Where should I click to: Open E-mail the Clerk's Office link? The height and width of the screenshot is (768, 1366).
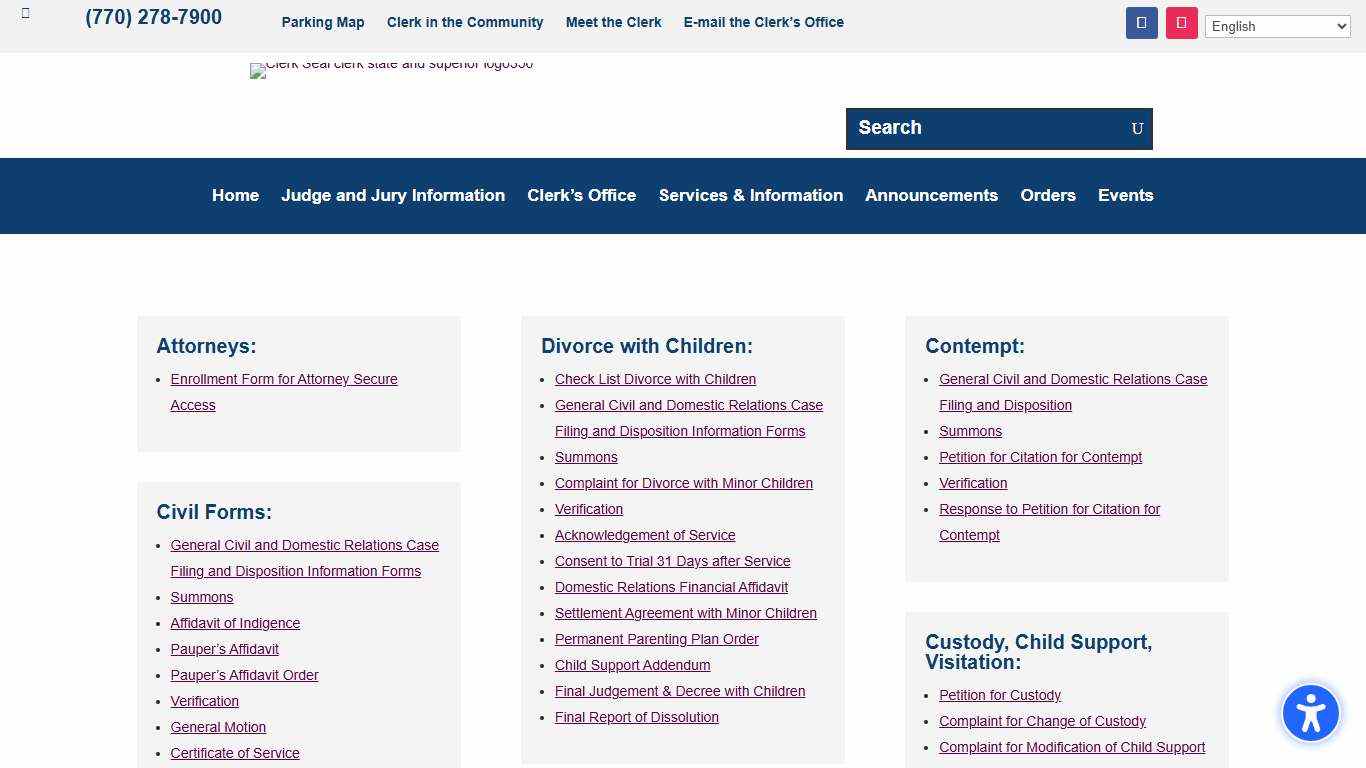click(x=763, y=22)
